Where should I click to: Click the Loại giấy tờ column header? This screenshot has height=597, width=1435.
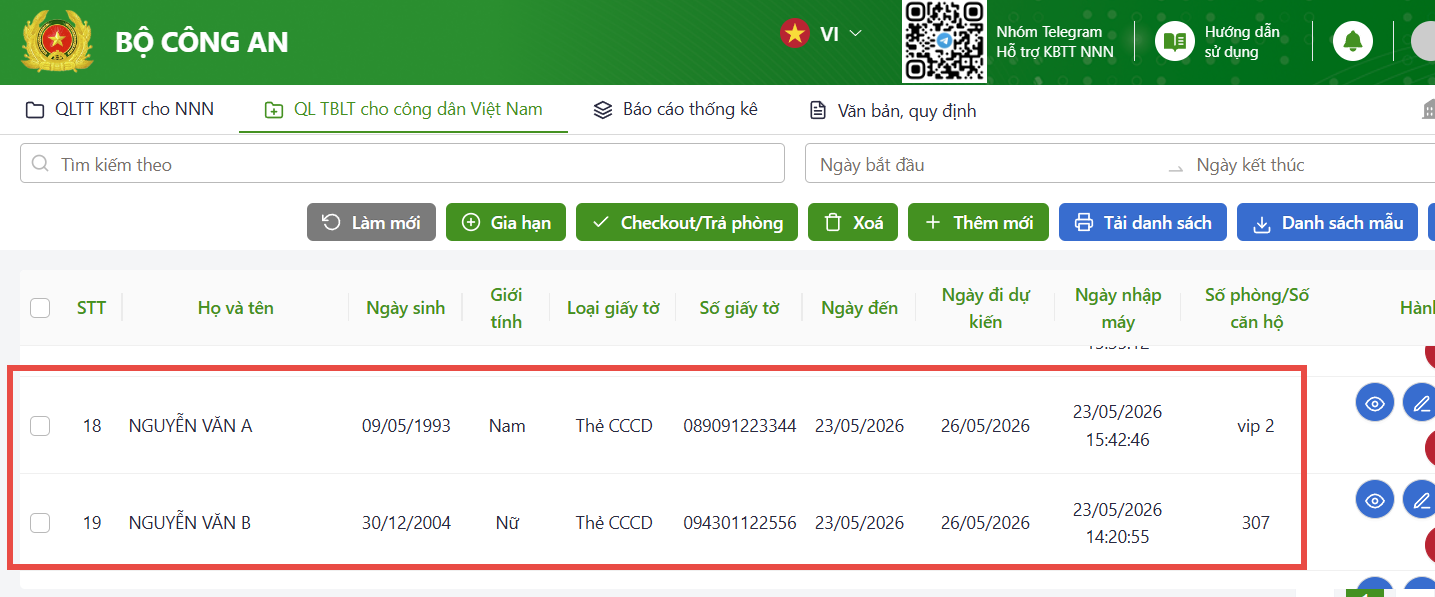coord(613,308)
